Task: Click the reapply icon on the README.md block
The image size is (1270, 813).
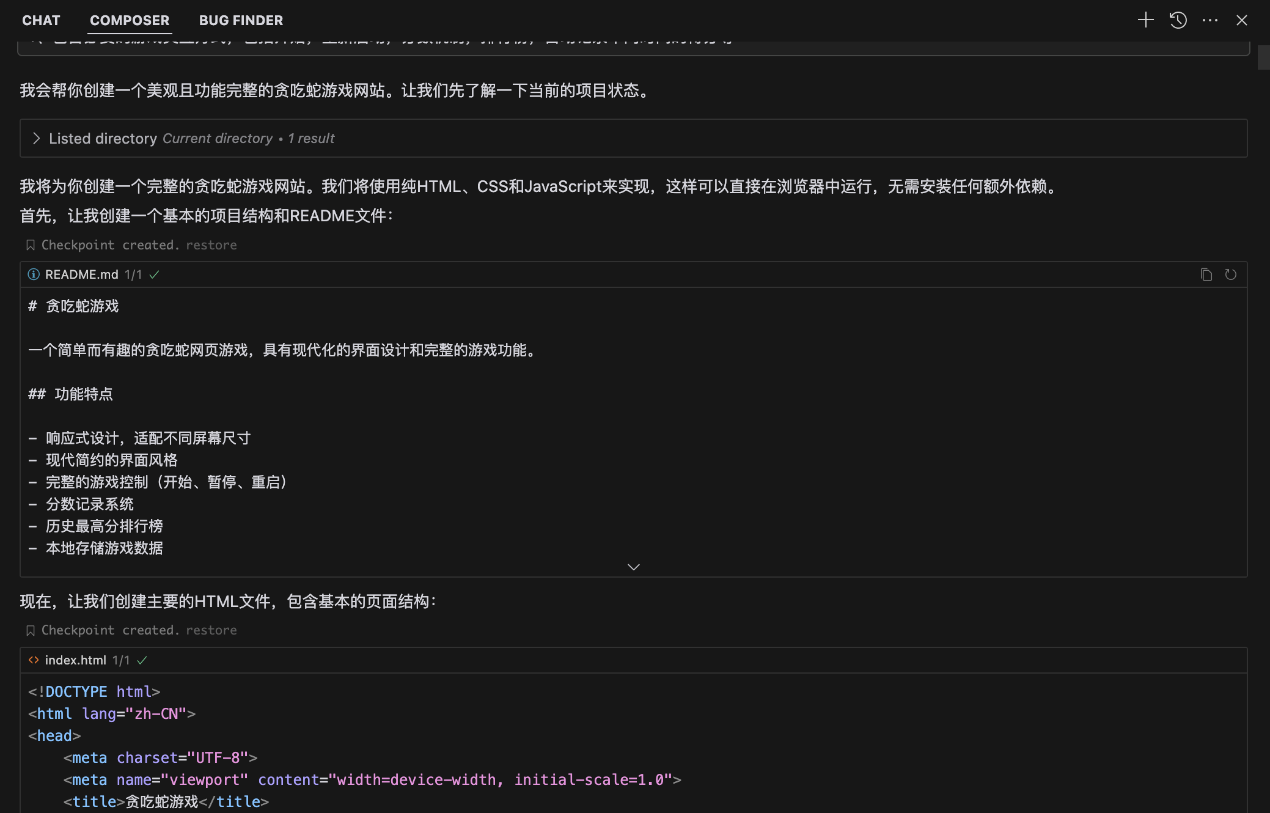Action: coord(1230,275)
